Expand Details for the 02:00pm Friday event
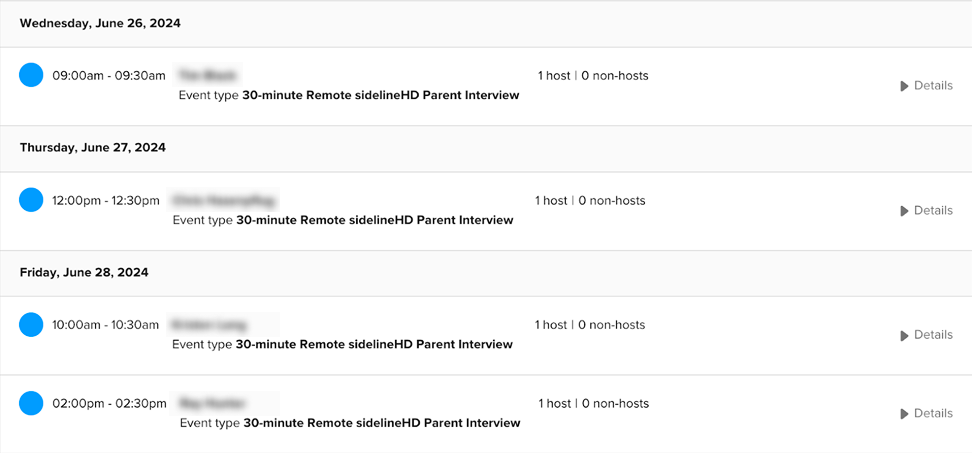The image size is (972, 453). (x=926, y=414)
